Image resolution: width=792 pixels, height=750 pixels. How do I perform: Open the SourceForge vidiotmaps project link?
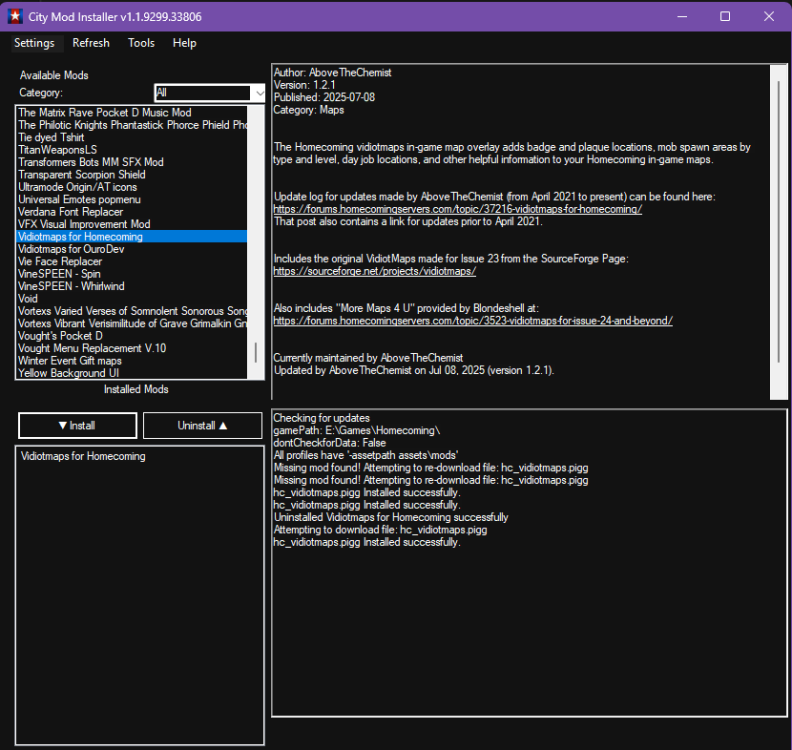coord(375,271)
